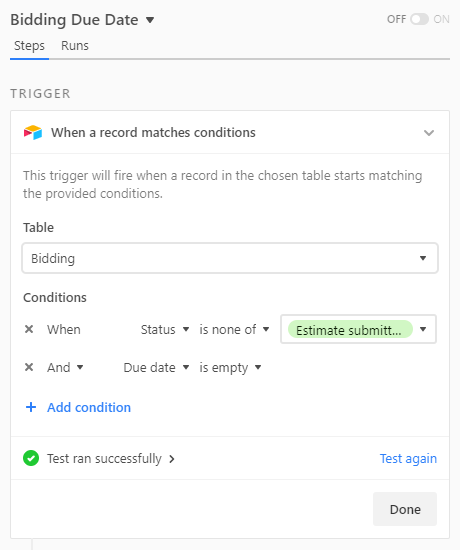This screenshot has height=550, width=460.
Task: Click the Done button
Action: (405, 509)
